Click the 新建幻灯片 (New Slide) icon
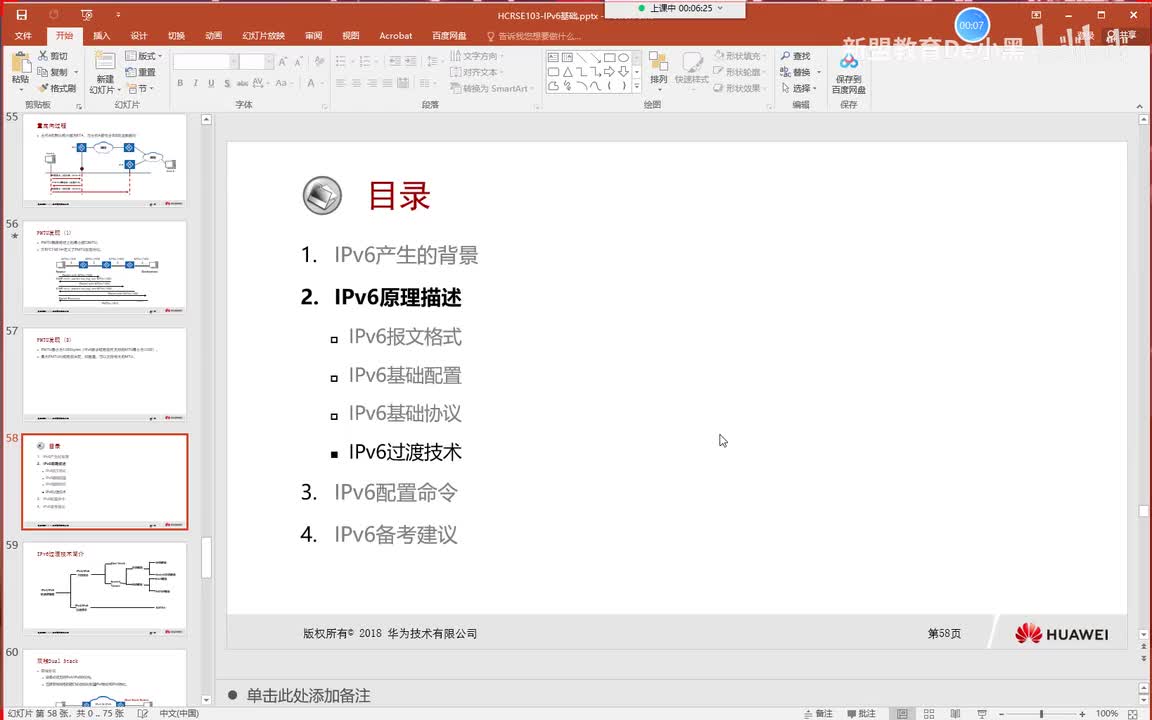 click(105, 62)
